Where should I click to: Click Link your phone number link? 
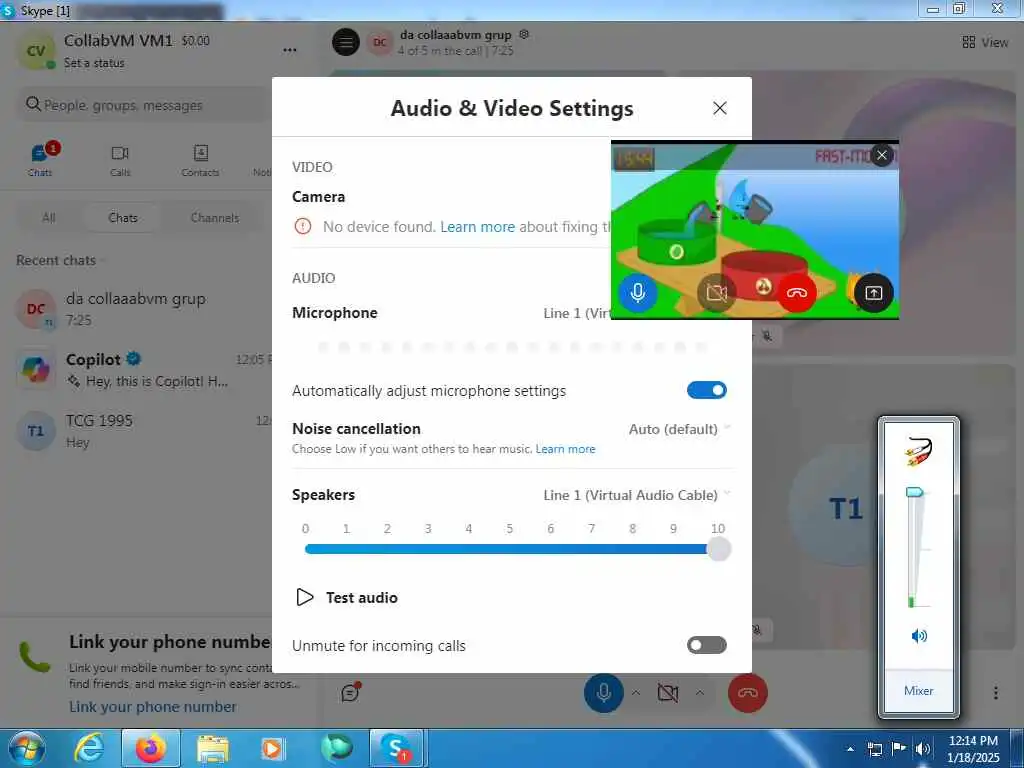click(x=153, y=707)
